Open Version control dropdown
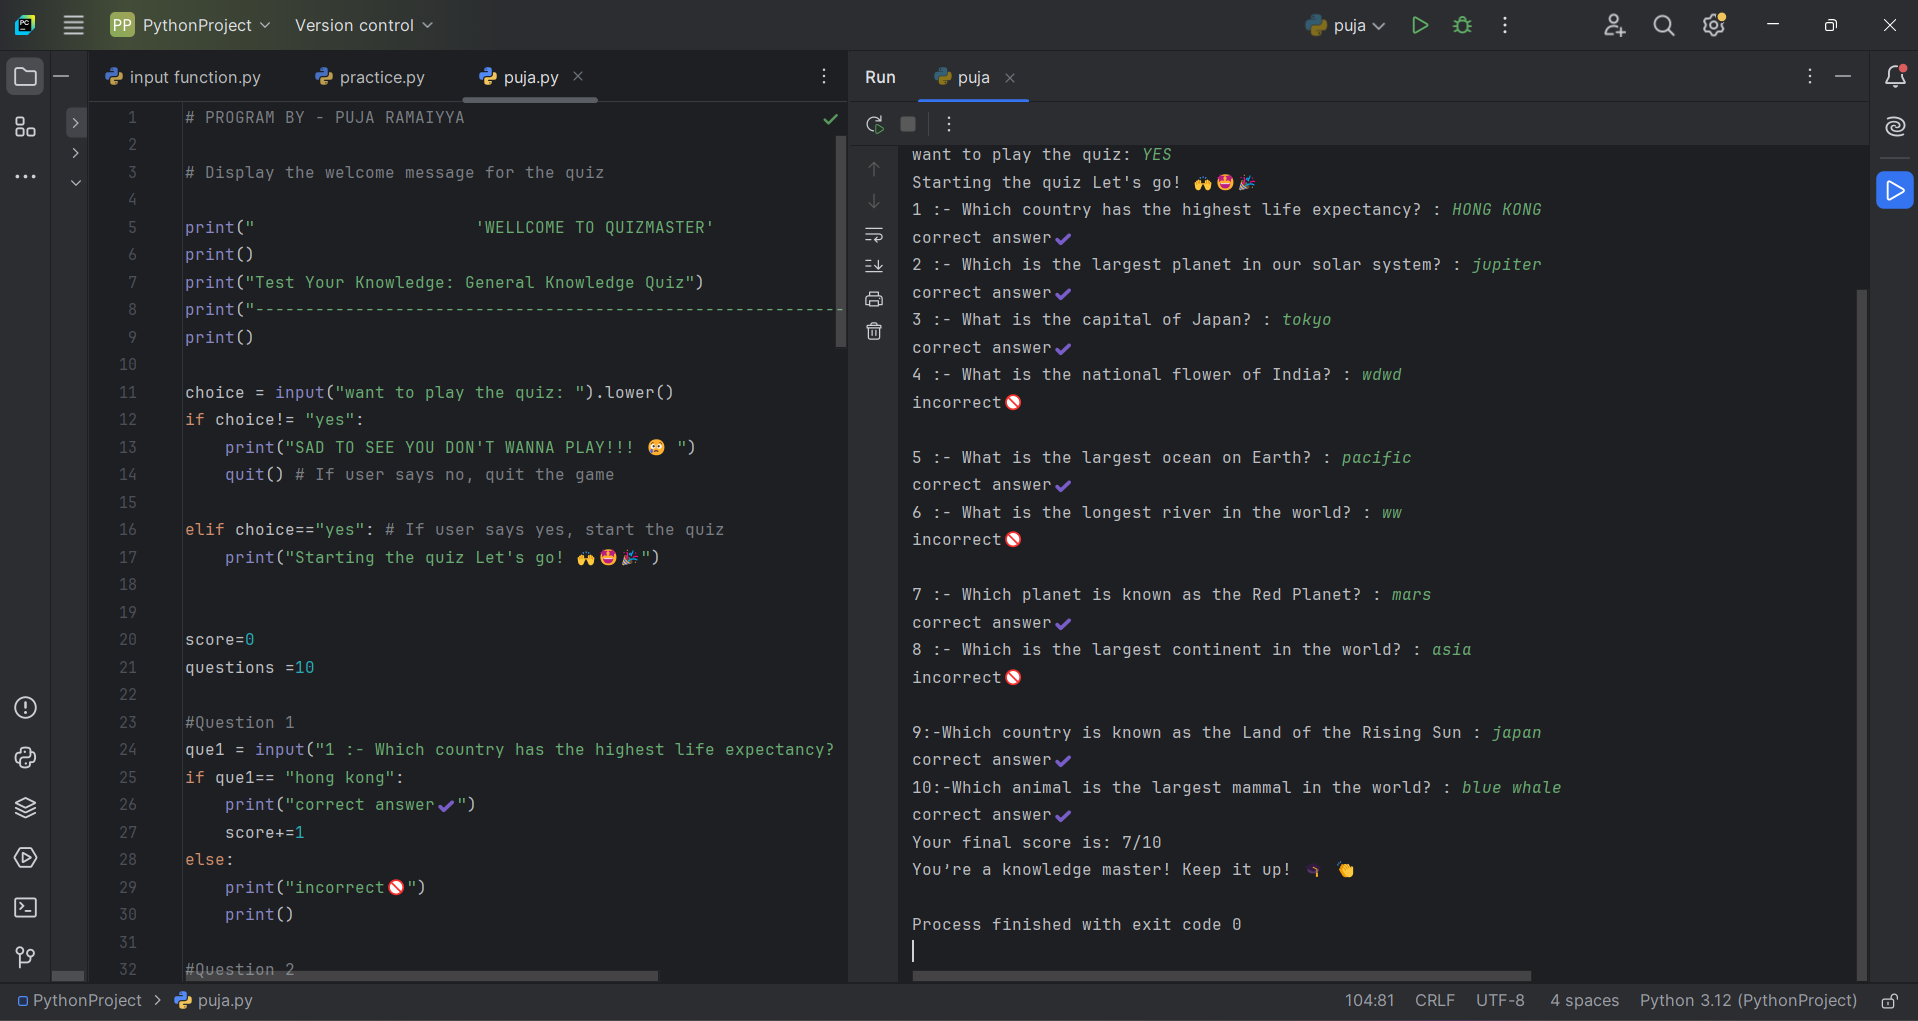1918x1021 pixels. click(x=364, y=25)
